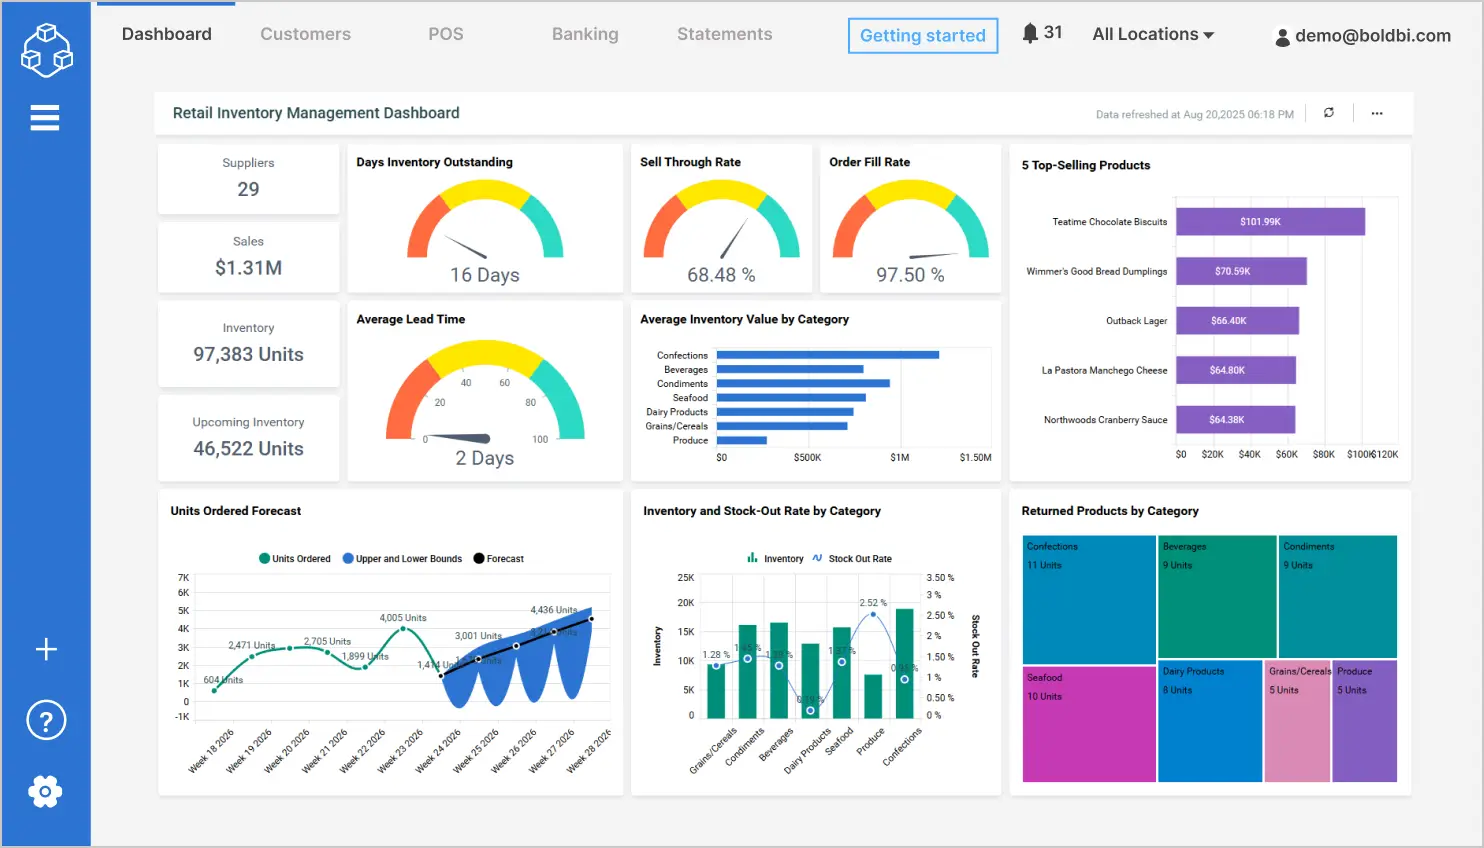Open the settings gear icon
This screenshot has width=1484, height=848.
click(45, 792)
